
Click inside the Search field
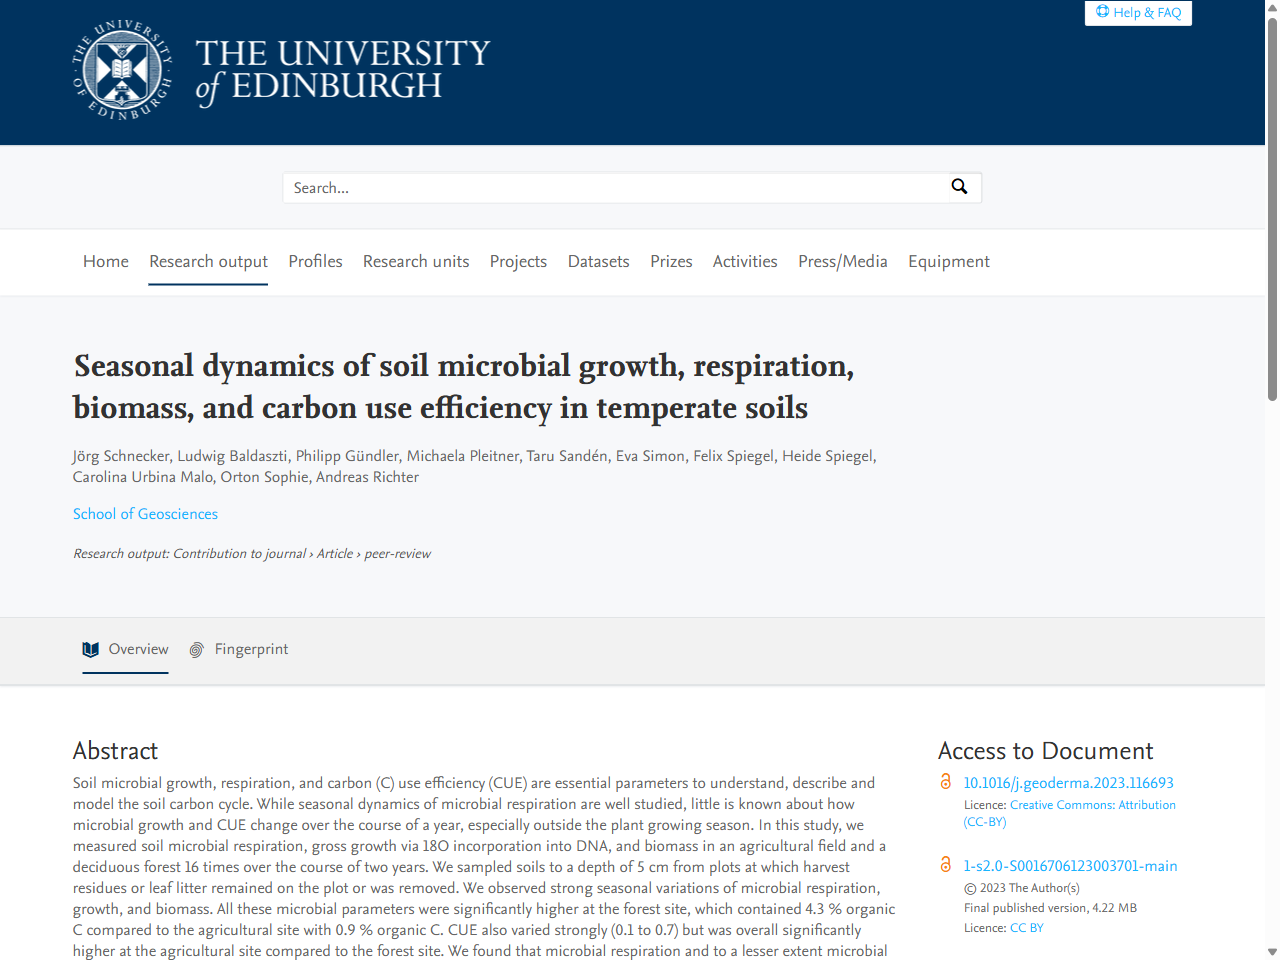600,187
